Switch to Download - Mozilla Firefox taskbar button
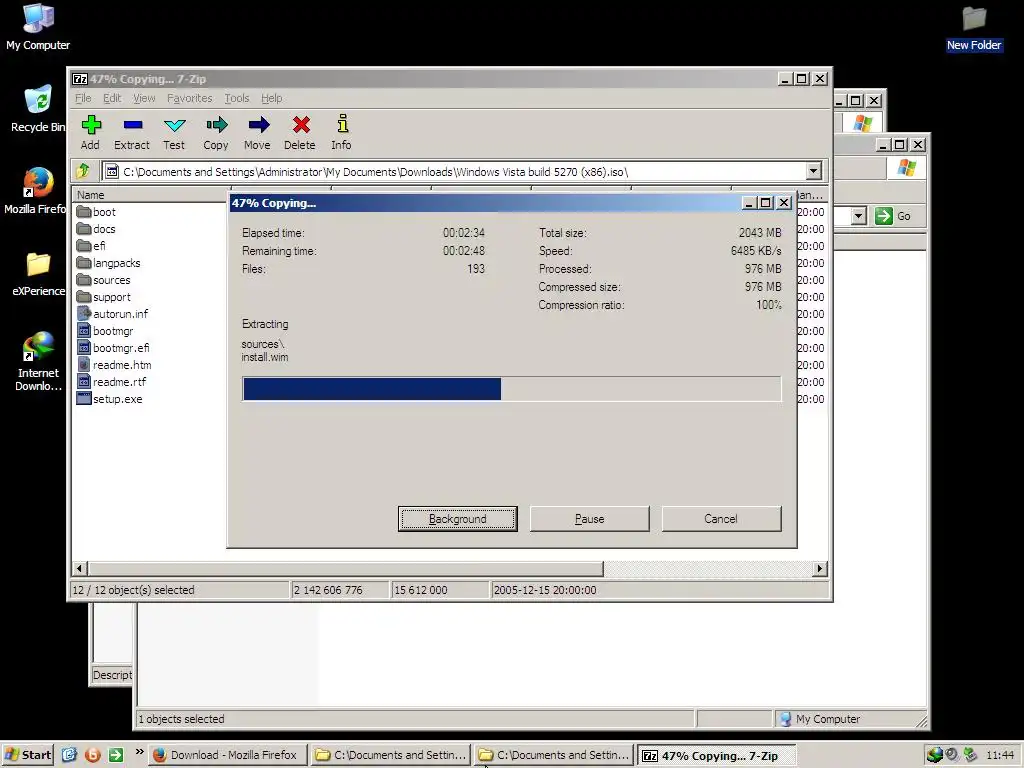Image resolution: width=1024 pixels, height=768 pixels. [227, 755]
